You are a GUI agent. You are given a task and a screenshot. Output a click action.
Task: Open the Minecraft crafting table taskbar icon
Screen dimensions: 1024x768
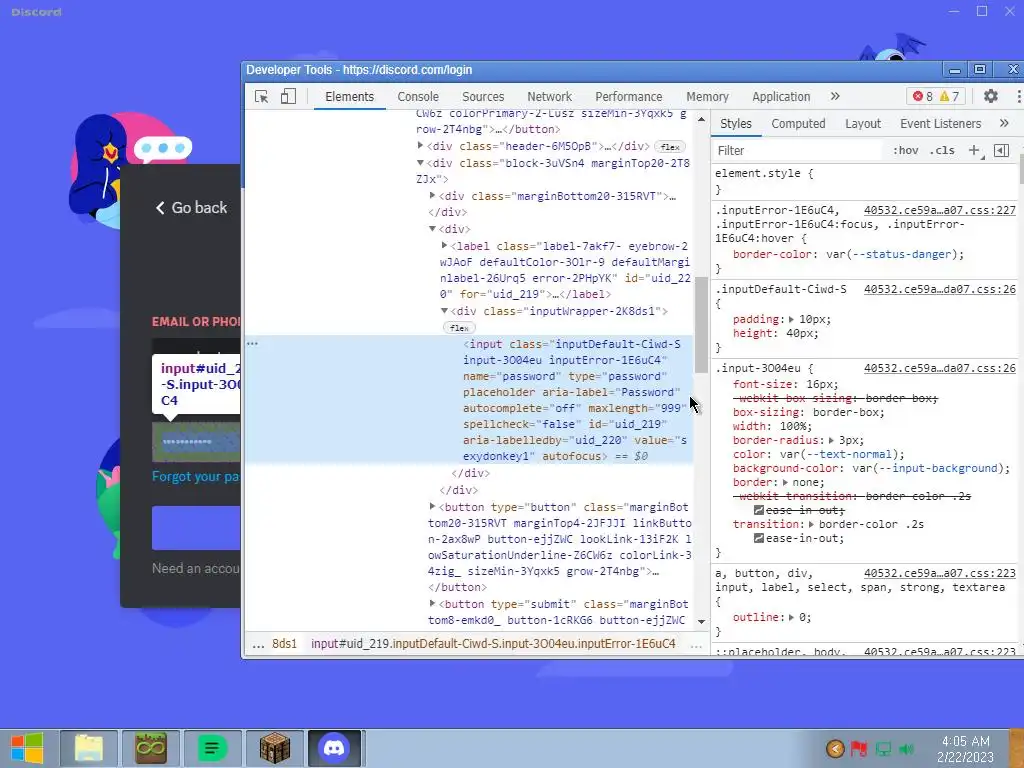click(x=274, y=748)
